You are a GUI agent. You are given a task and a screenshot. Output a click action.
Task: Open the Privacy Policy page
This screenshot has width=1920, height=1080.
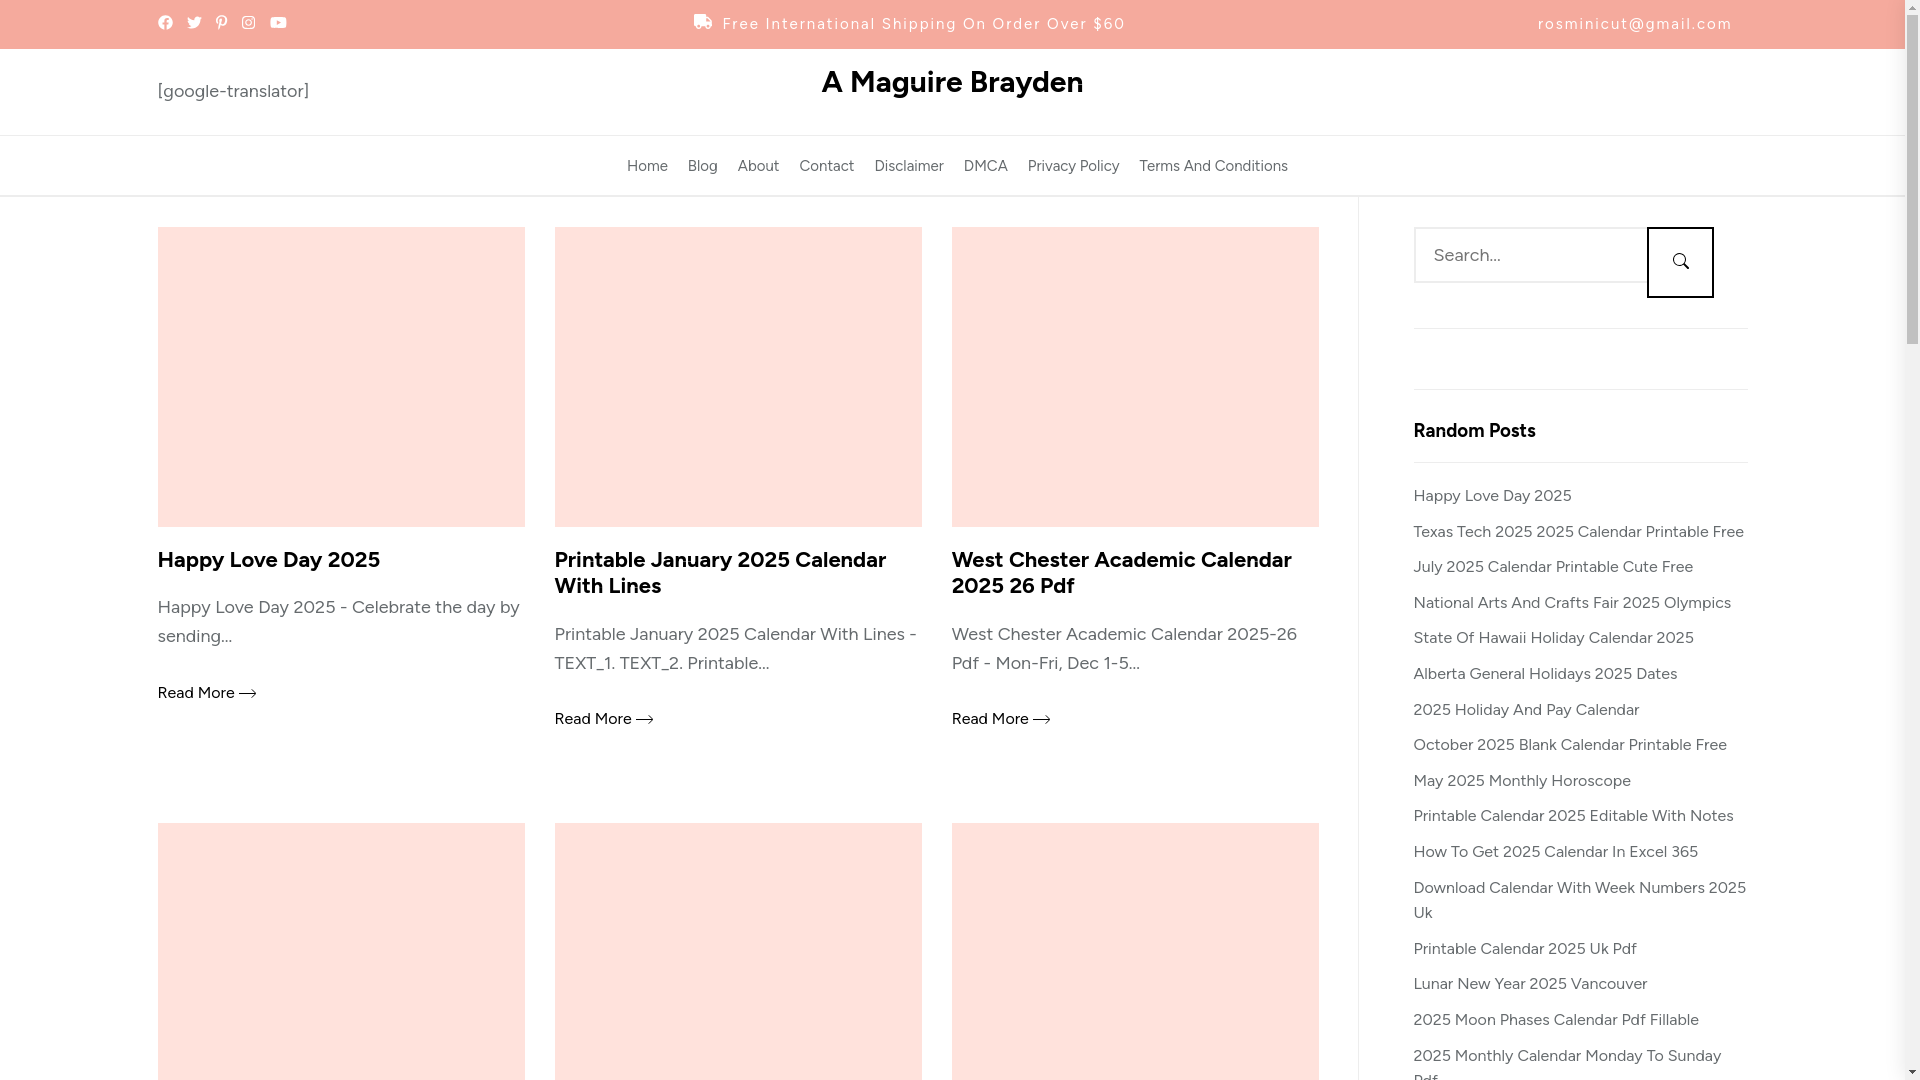[1073, 166]
